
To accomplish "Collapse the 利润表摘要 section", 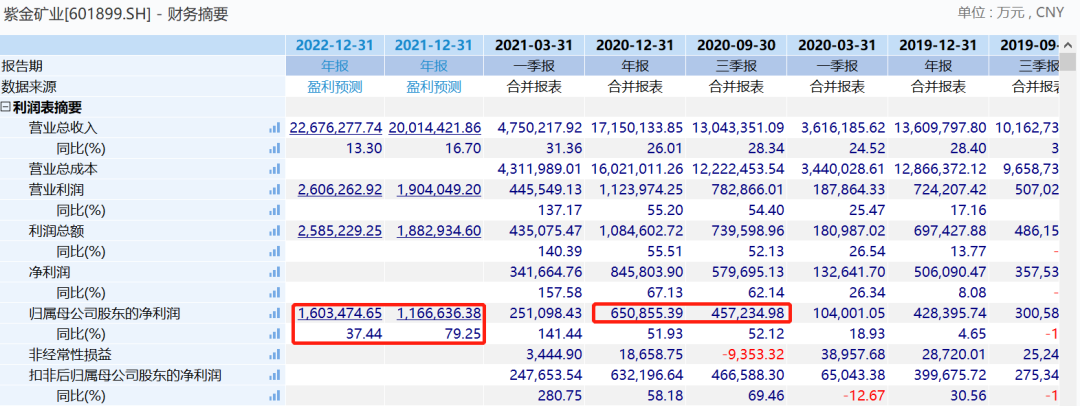I will 6,108.
